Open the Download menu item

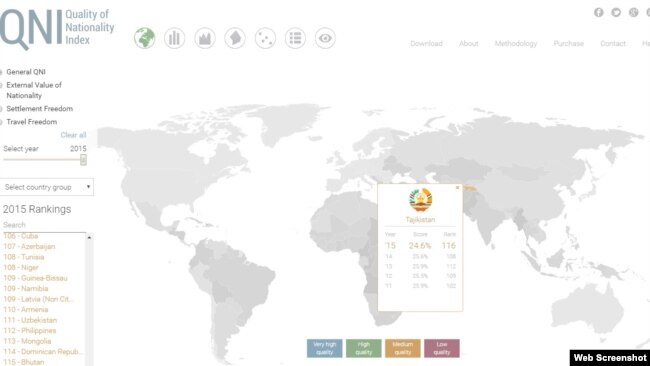tap(426, 44)
